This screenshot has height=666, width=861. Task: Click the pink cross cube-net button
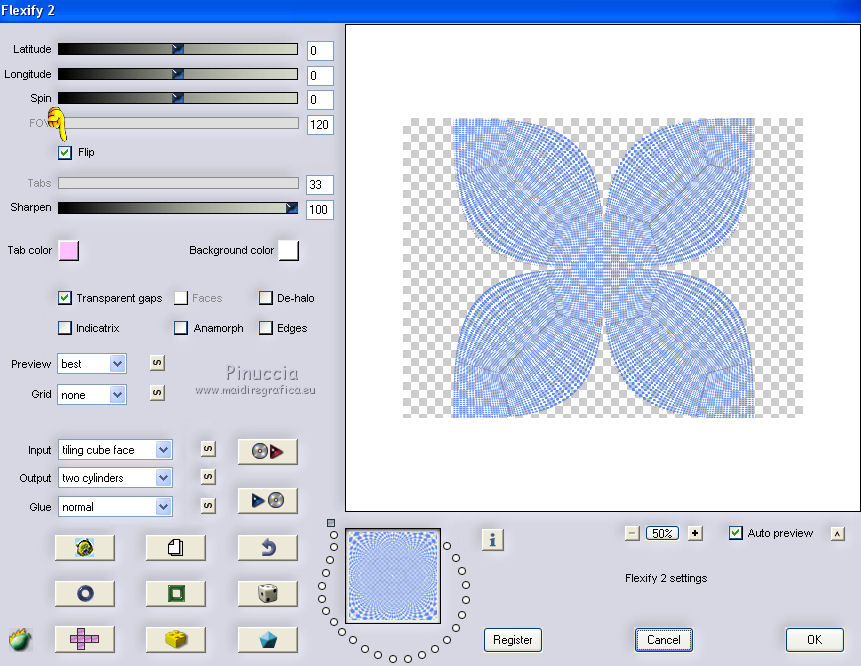coord(85,639)
